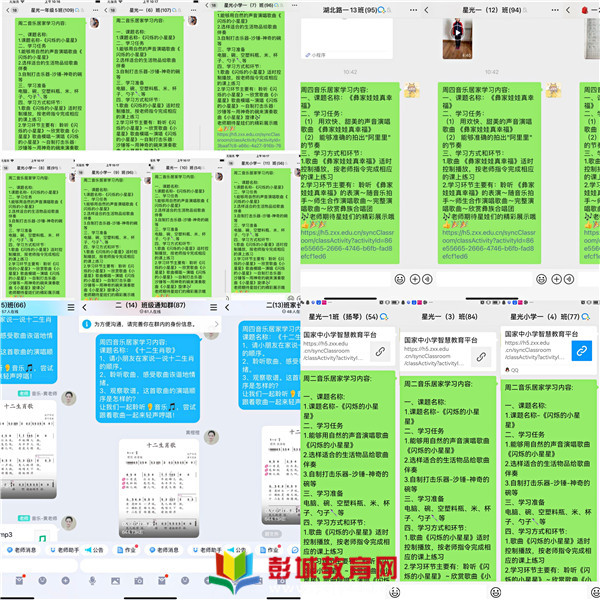
Task: Tap chat title 星光小学一(4)班(77)
Action: coord(545,317)
